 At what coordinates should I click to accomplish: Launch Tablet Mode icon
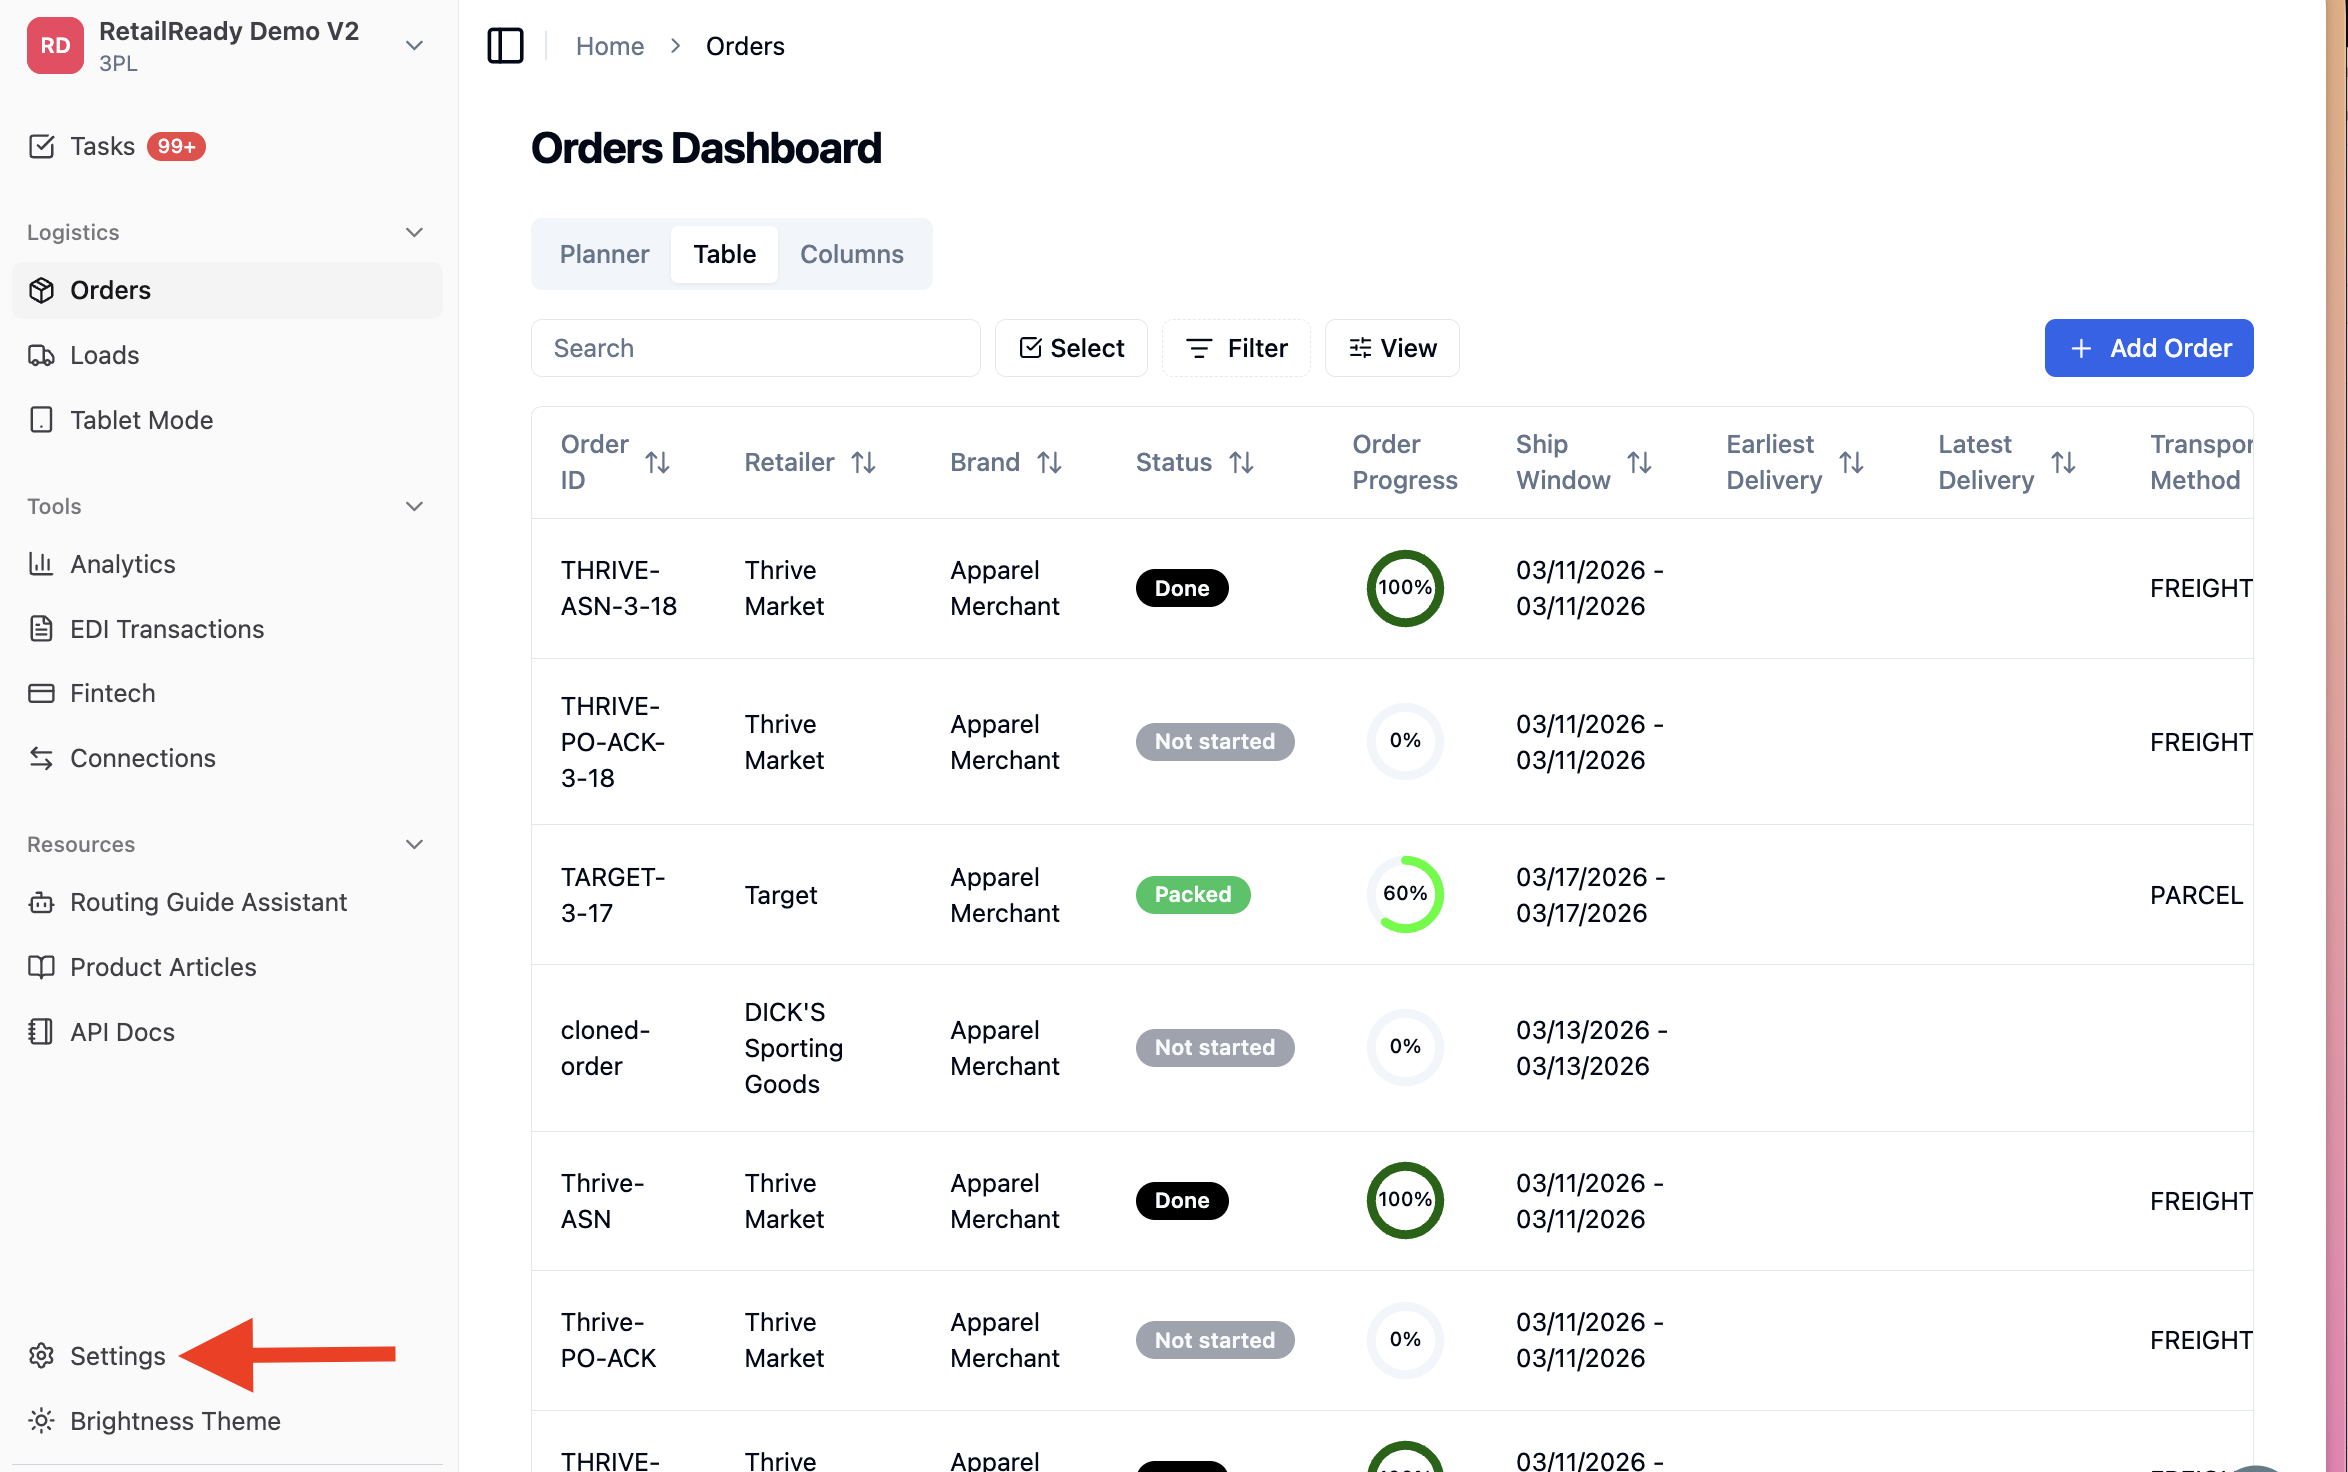click(x=42, y=420)
